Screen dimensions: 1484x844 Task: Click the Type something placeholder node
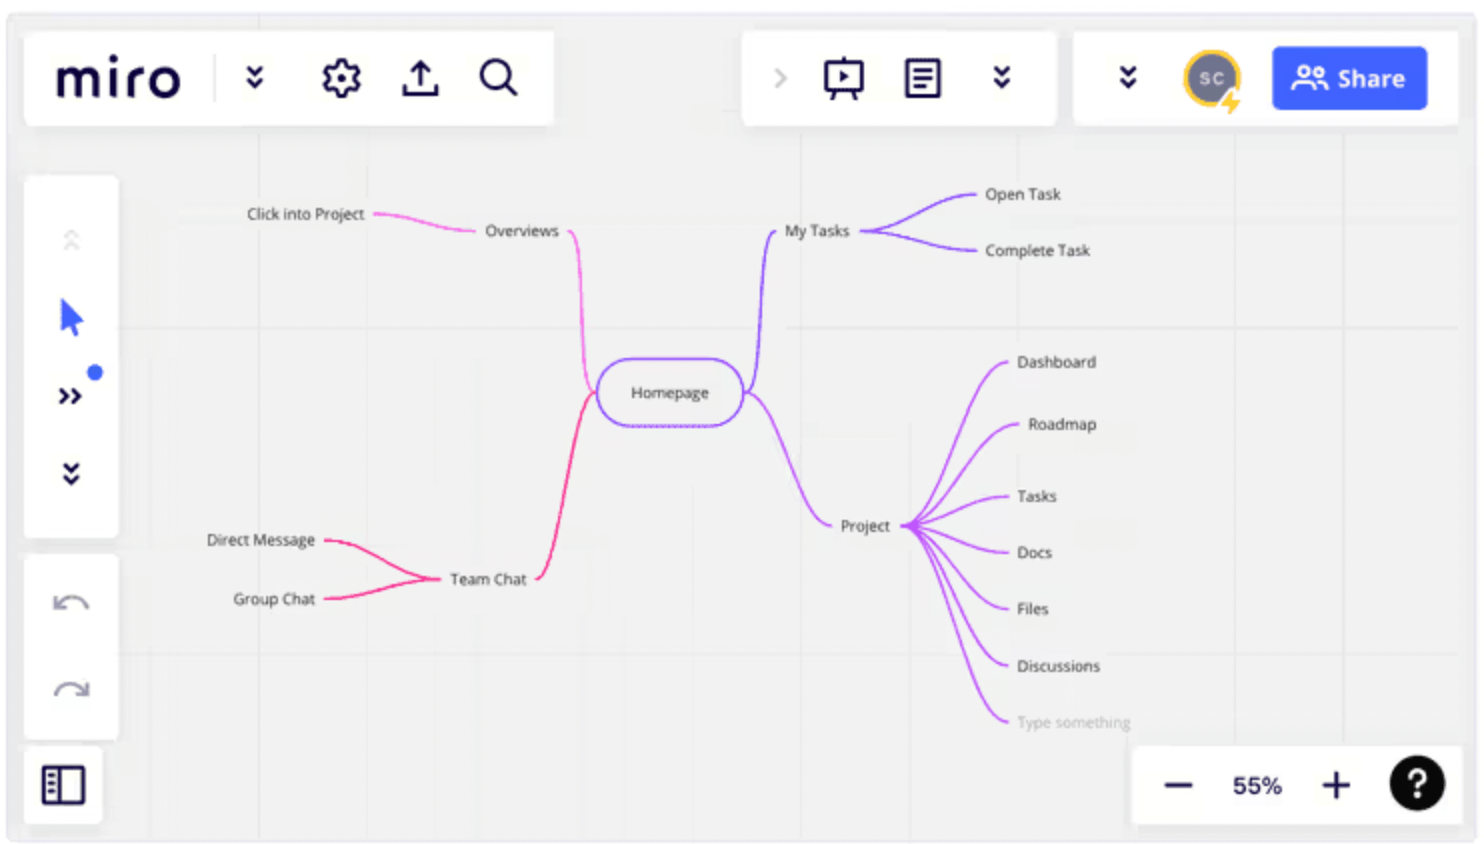tap(1072, 722)
